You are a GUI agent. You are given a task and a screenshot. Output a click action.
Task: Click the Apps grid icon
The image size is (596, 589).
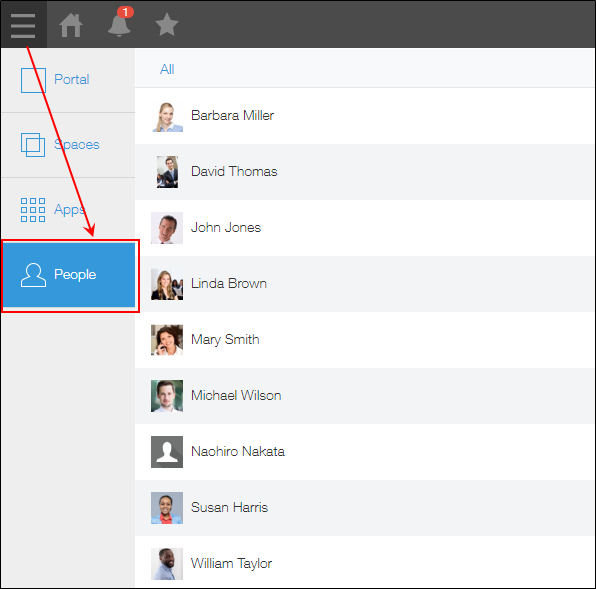point(33,210)
